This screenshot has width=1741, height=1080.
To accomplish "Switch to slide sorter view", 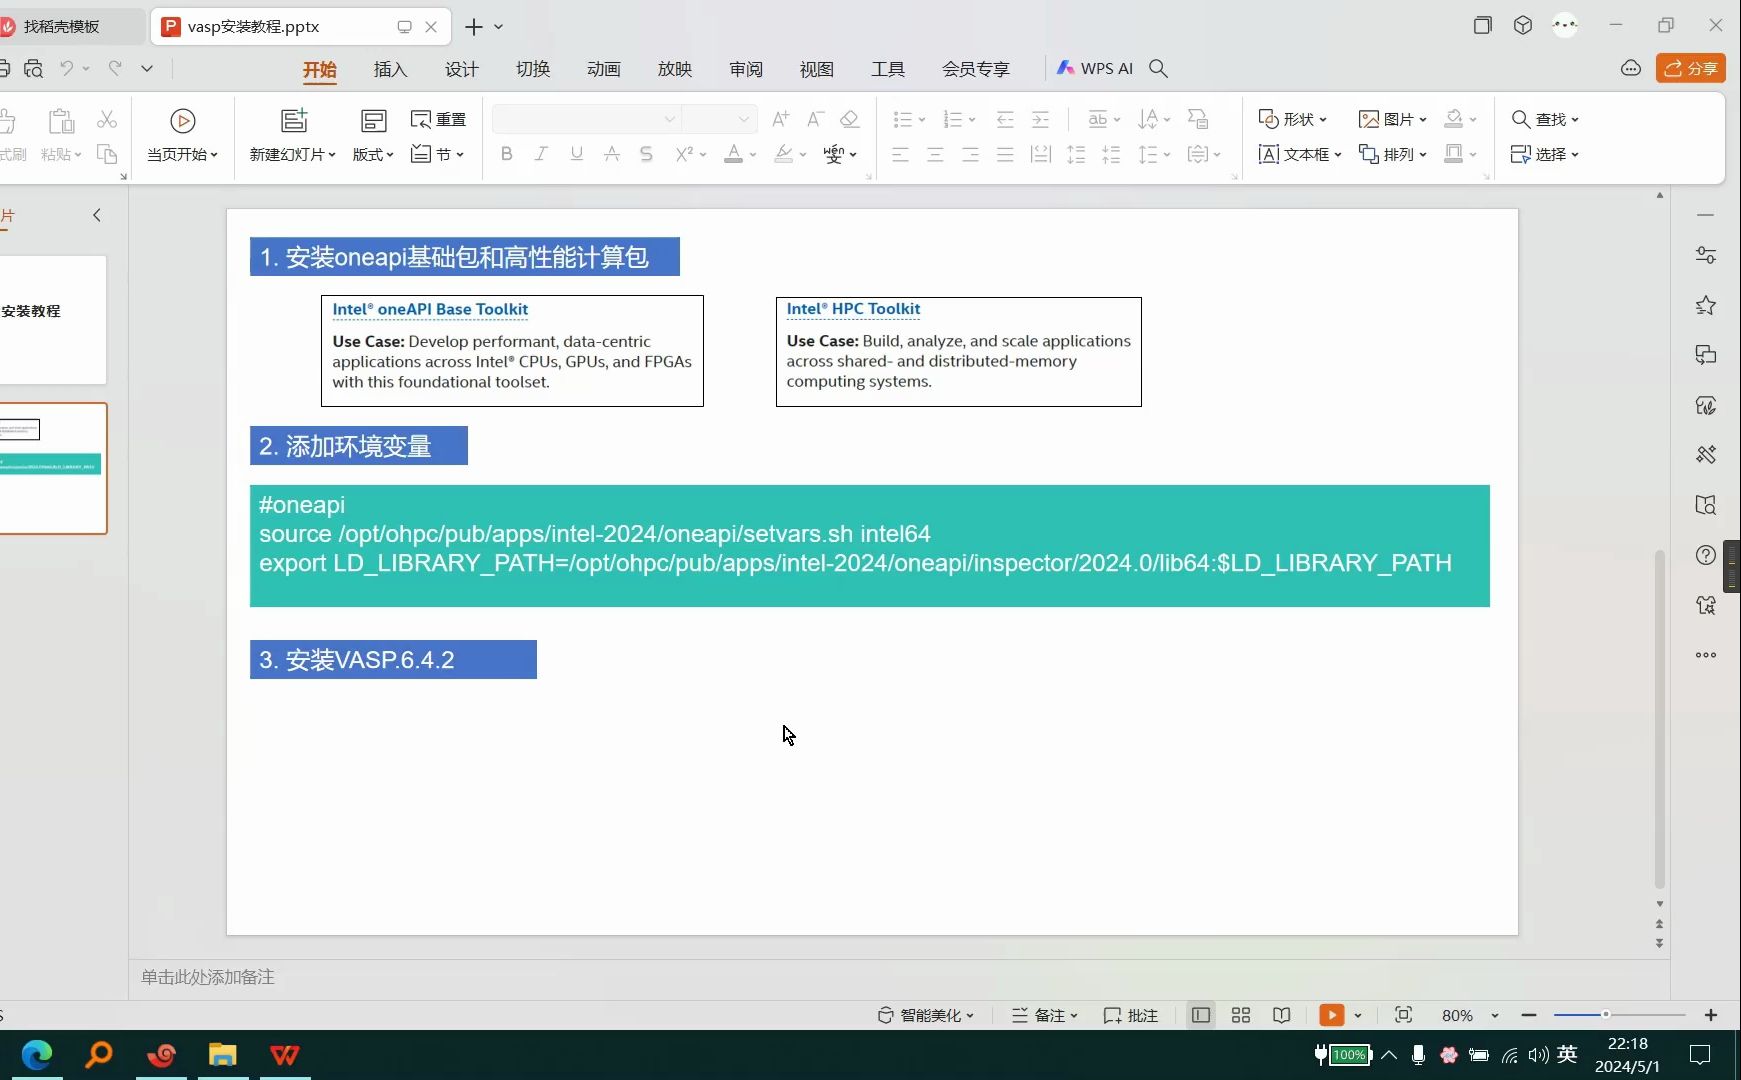I will 1241,1015.
